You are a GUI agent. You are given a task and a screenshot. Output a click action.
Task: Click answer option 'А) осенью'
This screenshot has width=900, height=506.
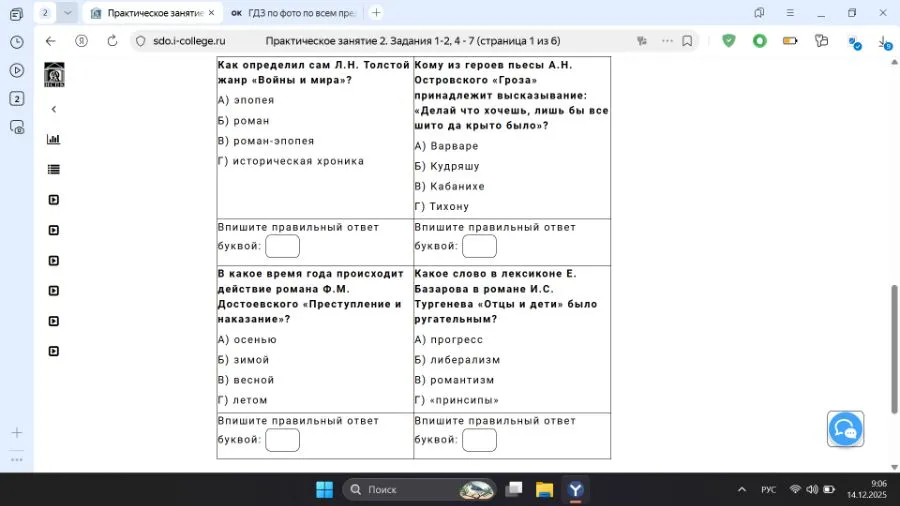pyautogui.click(x=247, y=340)
